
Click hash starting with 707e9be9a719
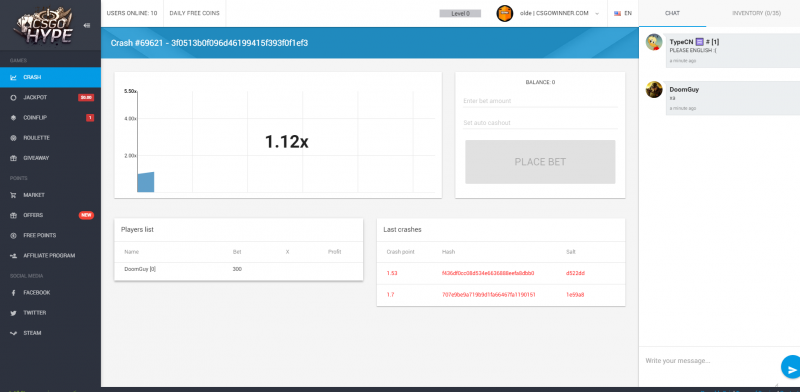[488, 295]
